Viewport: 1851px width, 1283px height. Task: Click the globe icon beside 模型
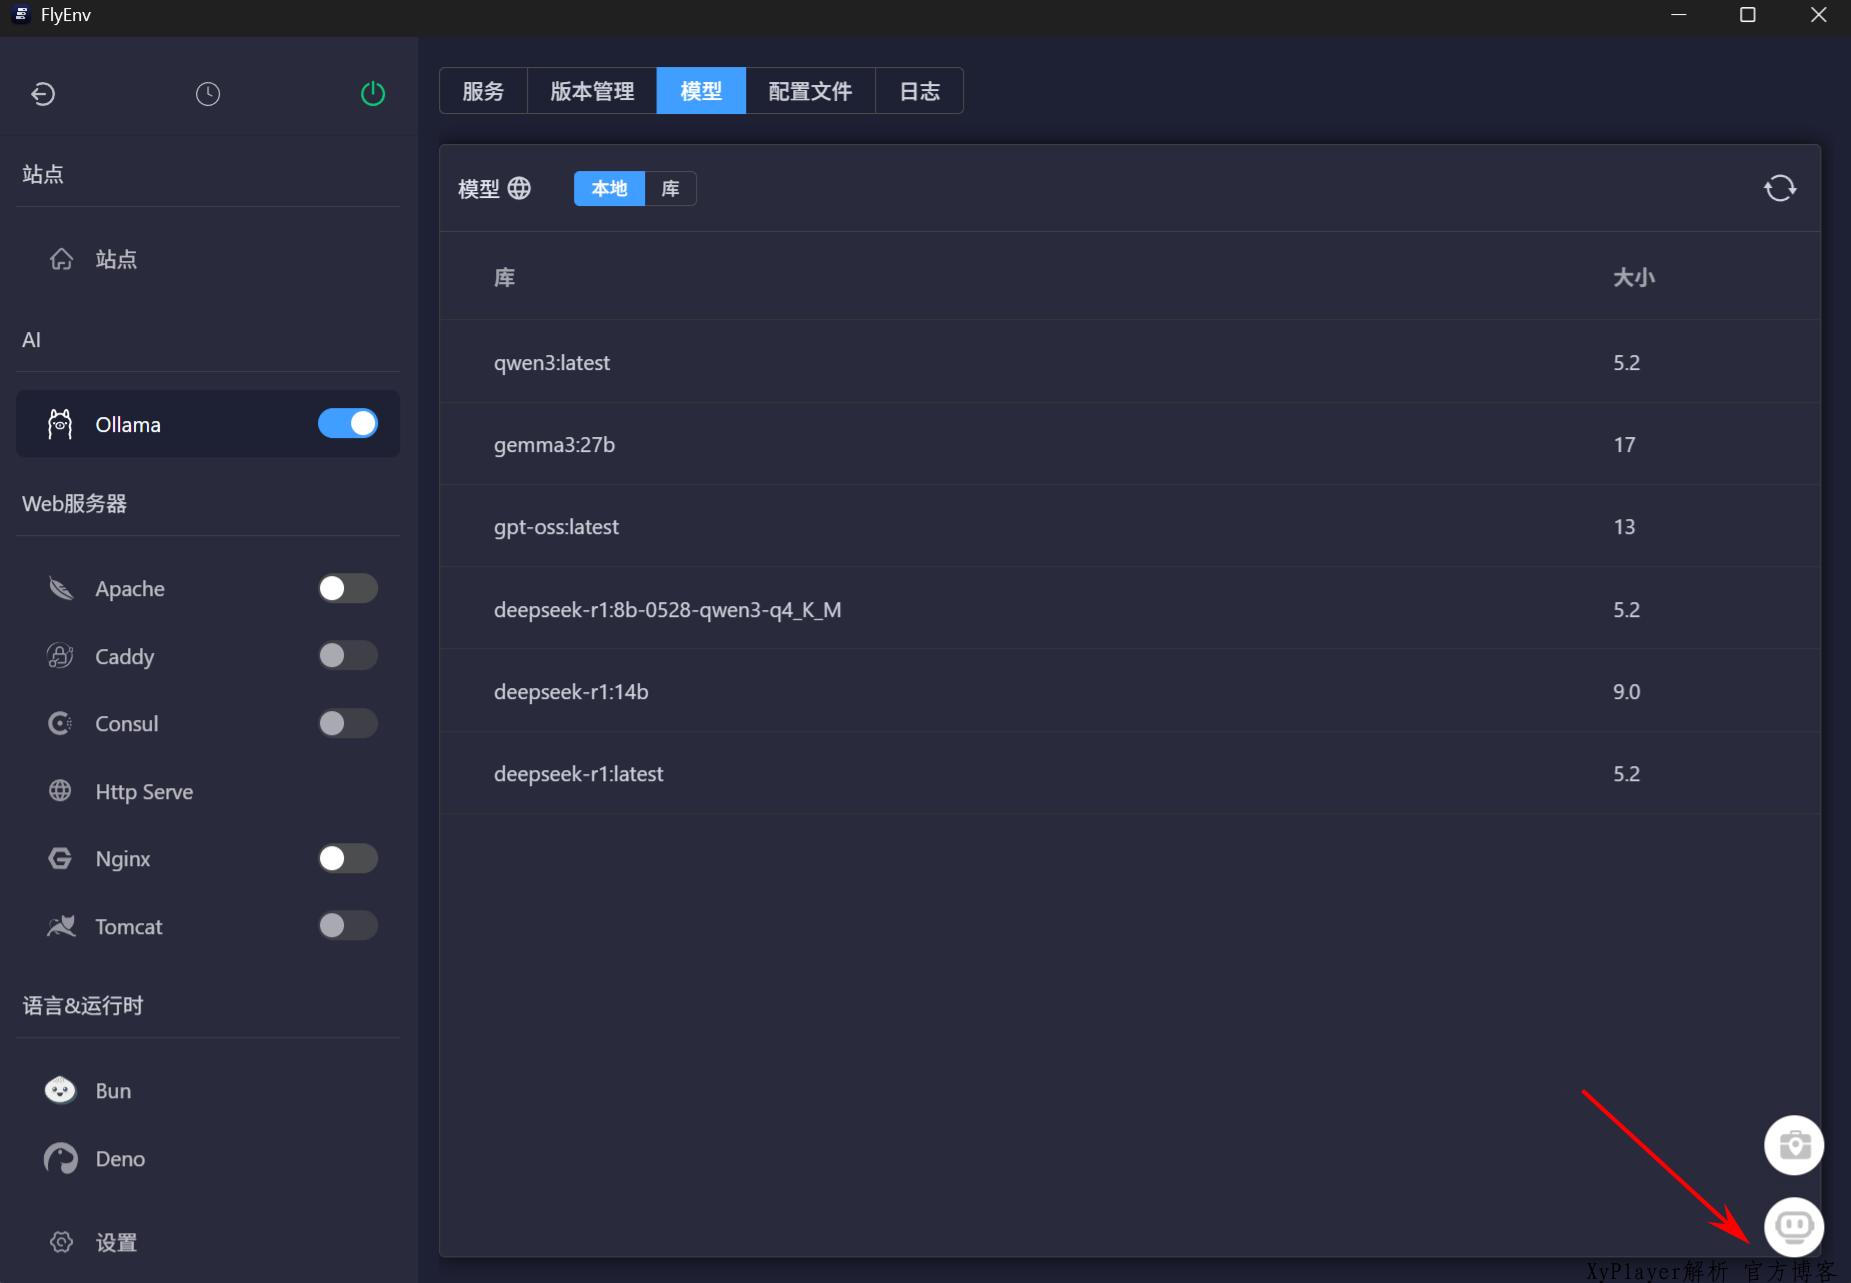tap(519, 188)
